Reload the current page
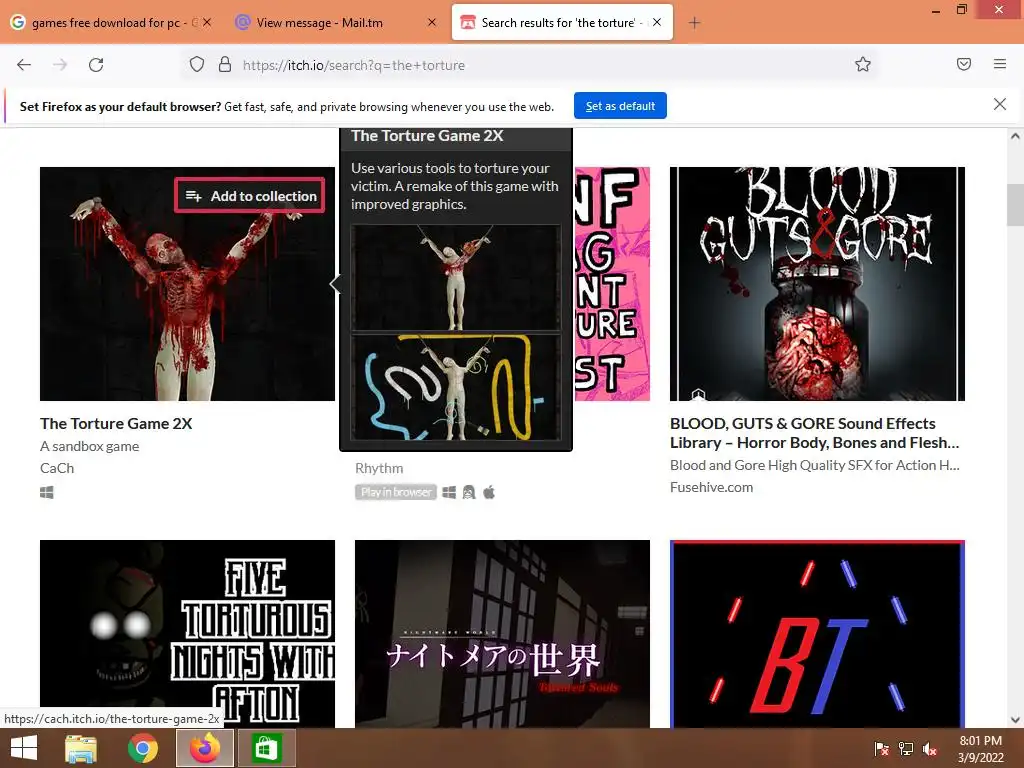Screen dimensions: 1024x768 [x=96, y=65]
